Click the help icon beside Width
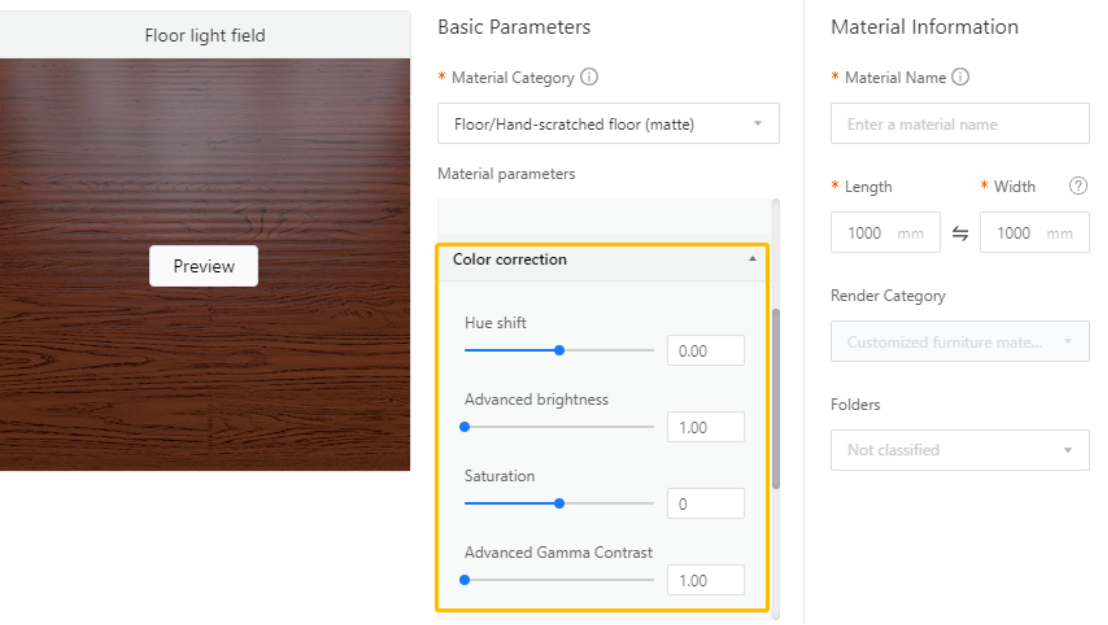This screenshot has height=625, width=1108. (x=1078, y=186)
